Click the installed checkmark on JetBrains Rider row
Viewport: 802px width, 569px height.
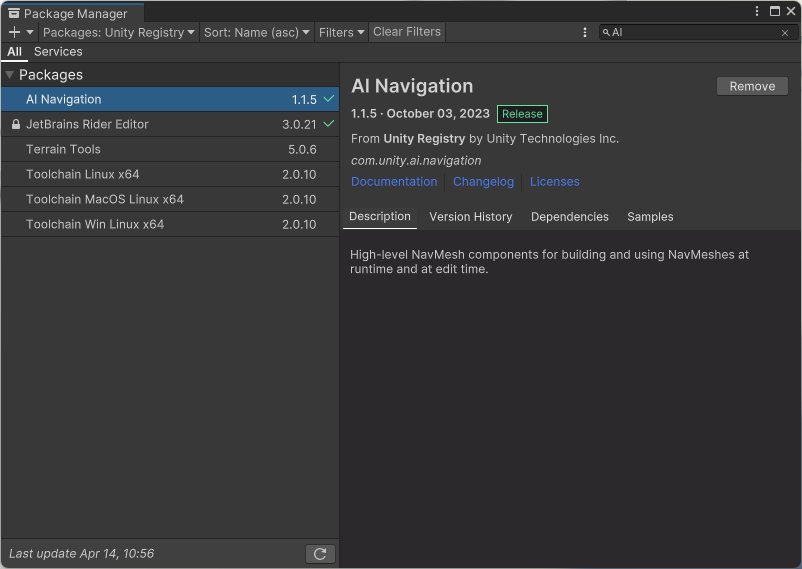pyautogui.click(x=329, y=123)
